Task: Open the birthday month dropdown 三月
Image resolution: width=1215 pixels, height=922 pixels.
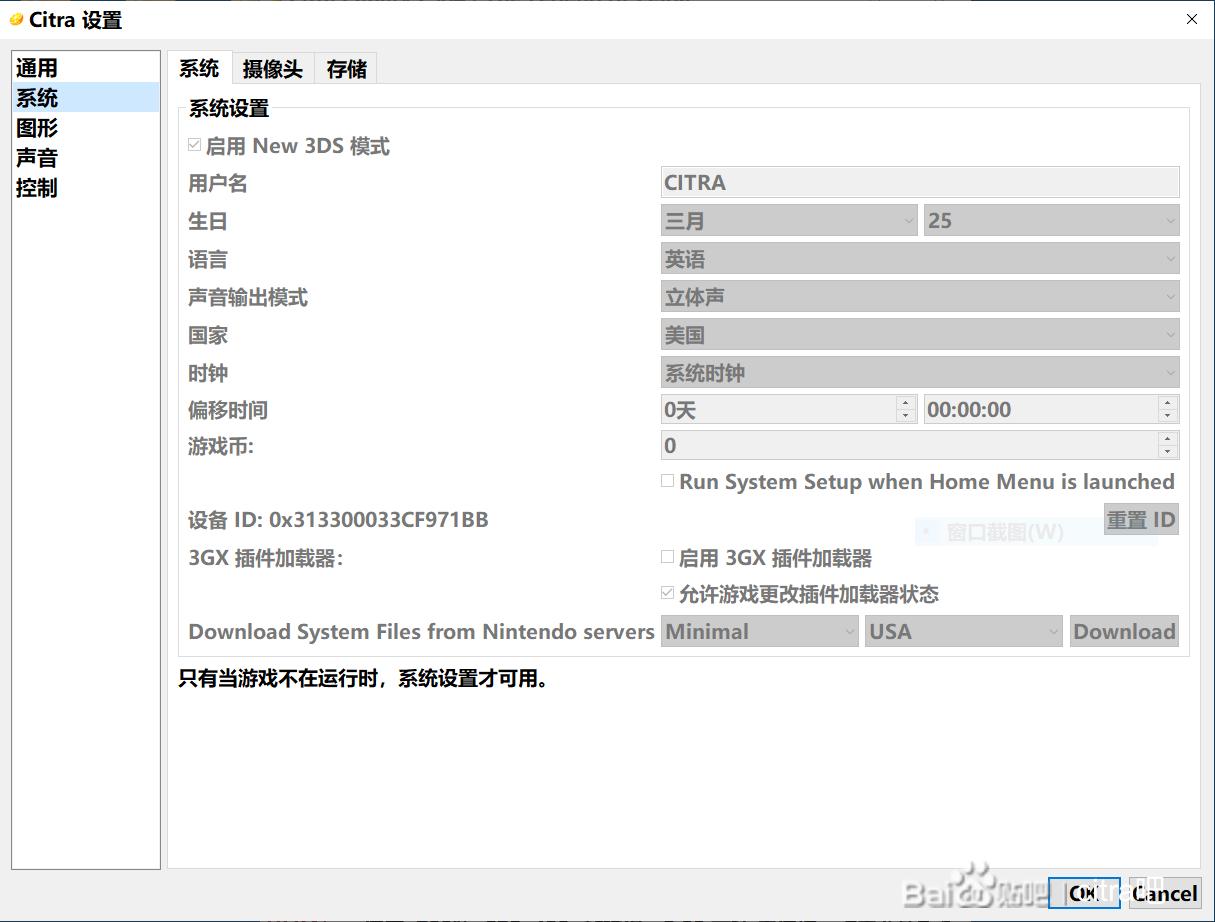Action: pyautogui.click(x=789, y=221)
